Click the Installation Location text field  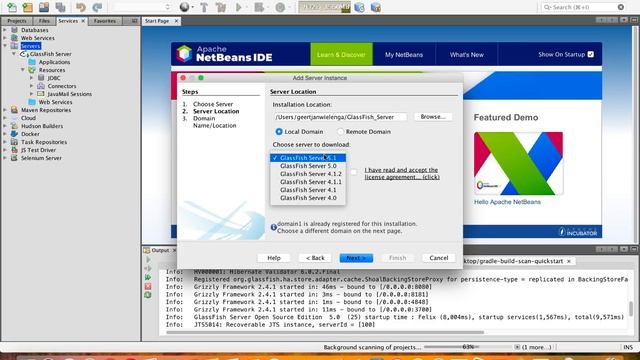340,117
